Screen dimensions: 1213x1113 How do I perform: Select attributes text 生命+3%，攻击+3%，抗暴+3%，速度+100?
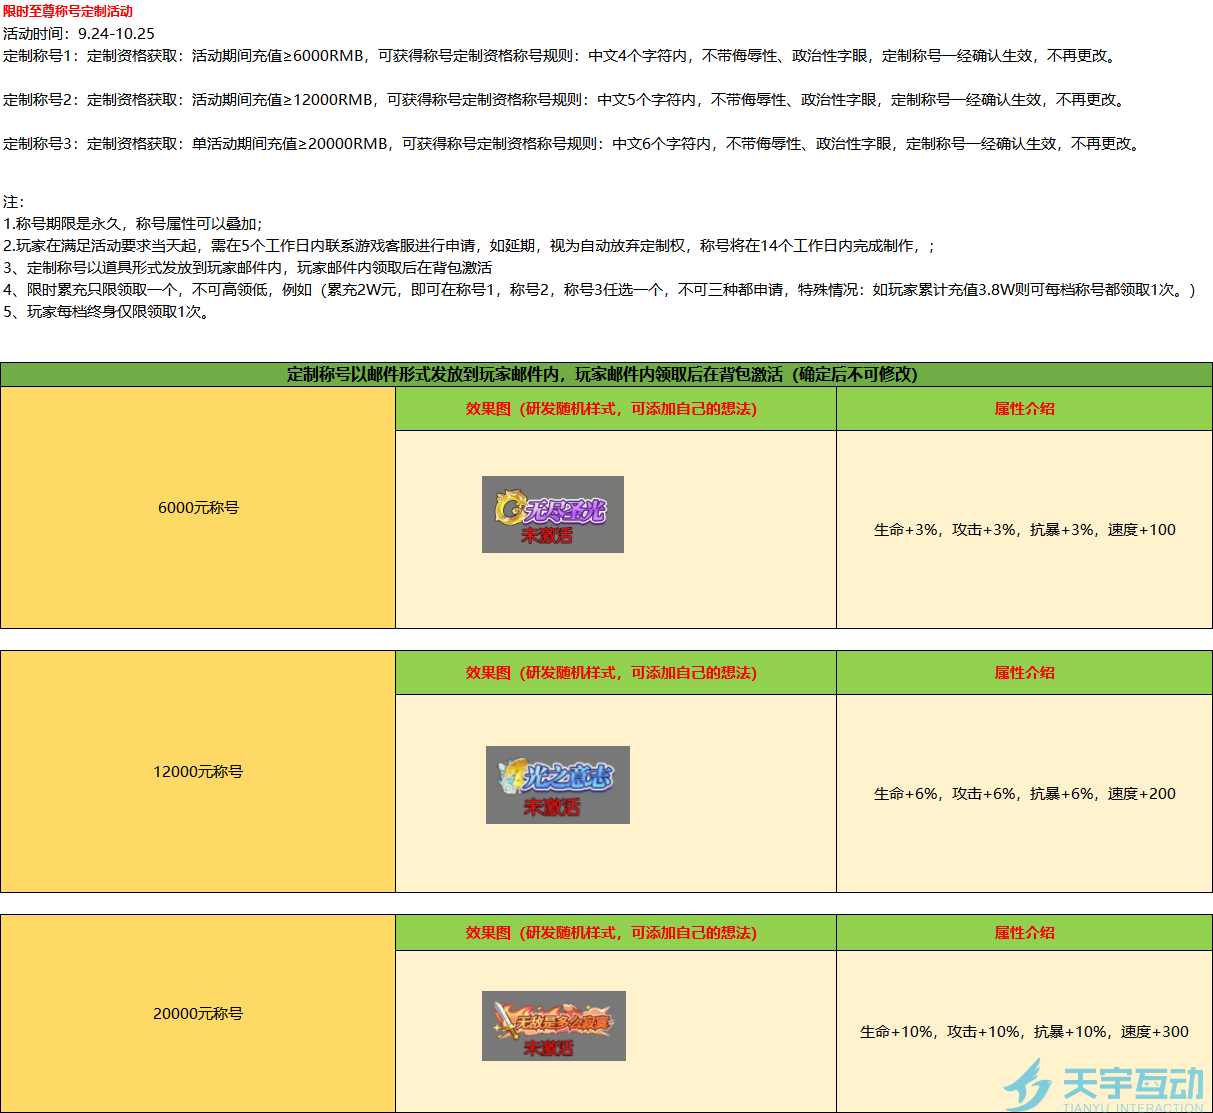[1025, 530]
